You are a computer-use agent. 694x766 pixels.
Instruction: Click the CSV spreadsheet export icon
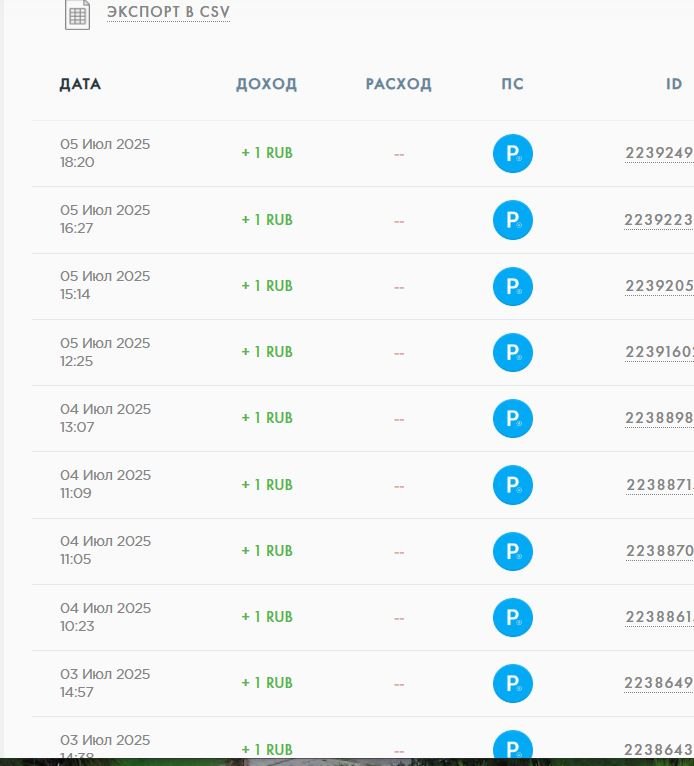click(77, 14)
